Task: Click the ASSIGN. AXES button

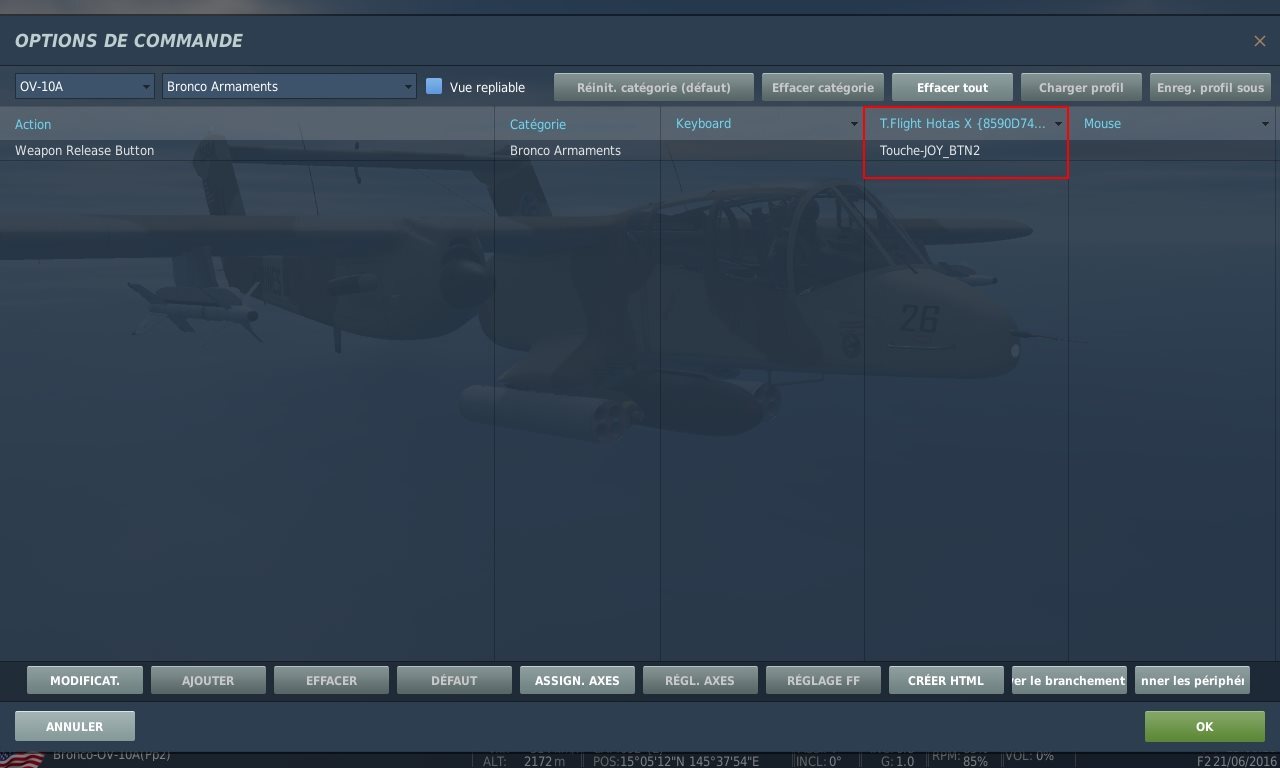Action: coord(577,680)
